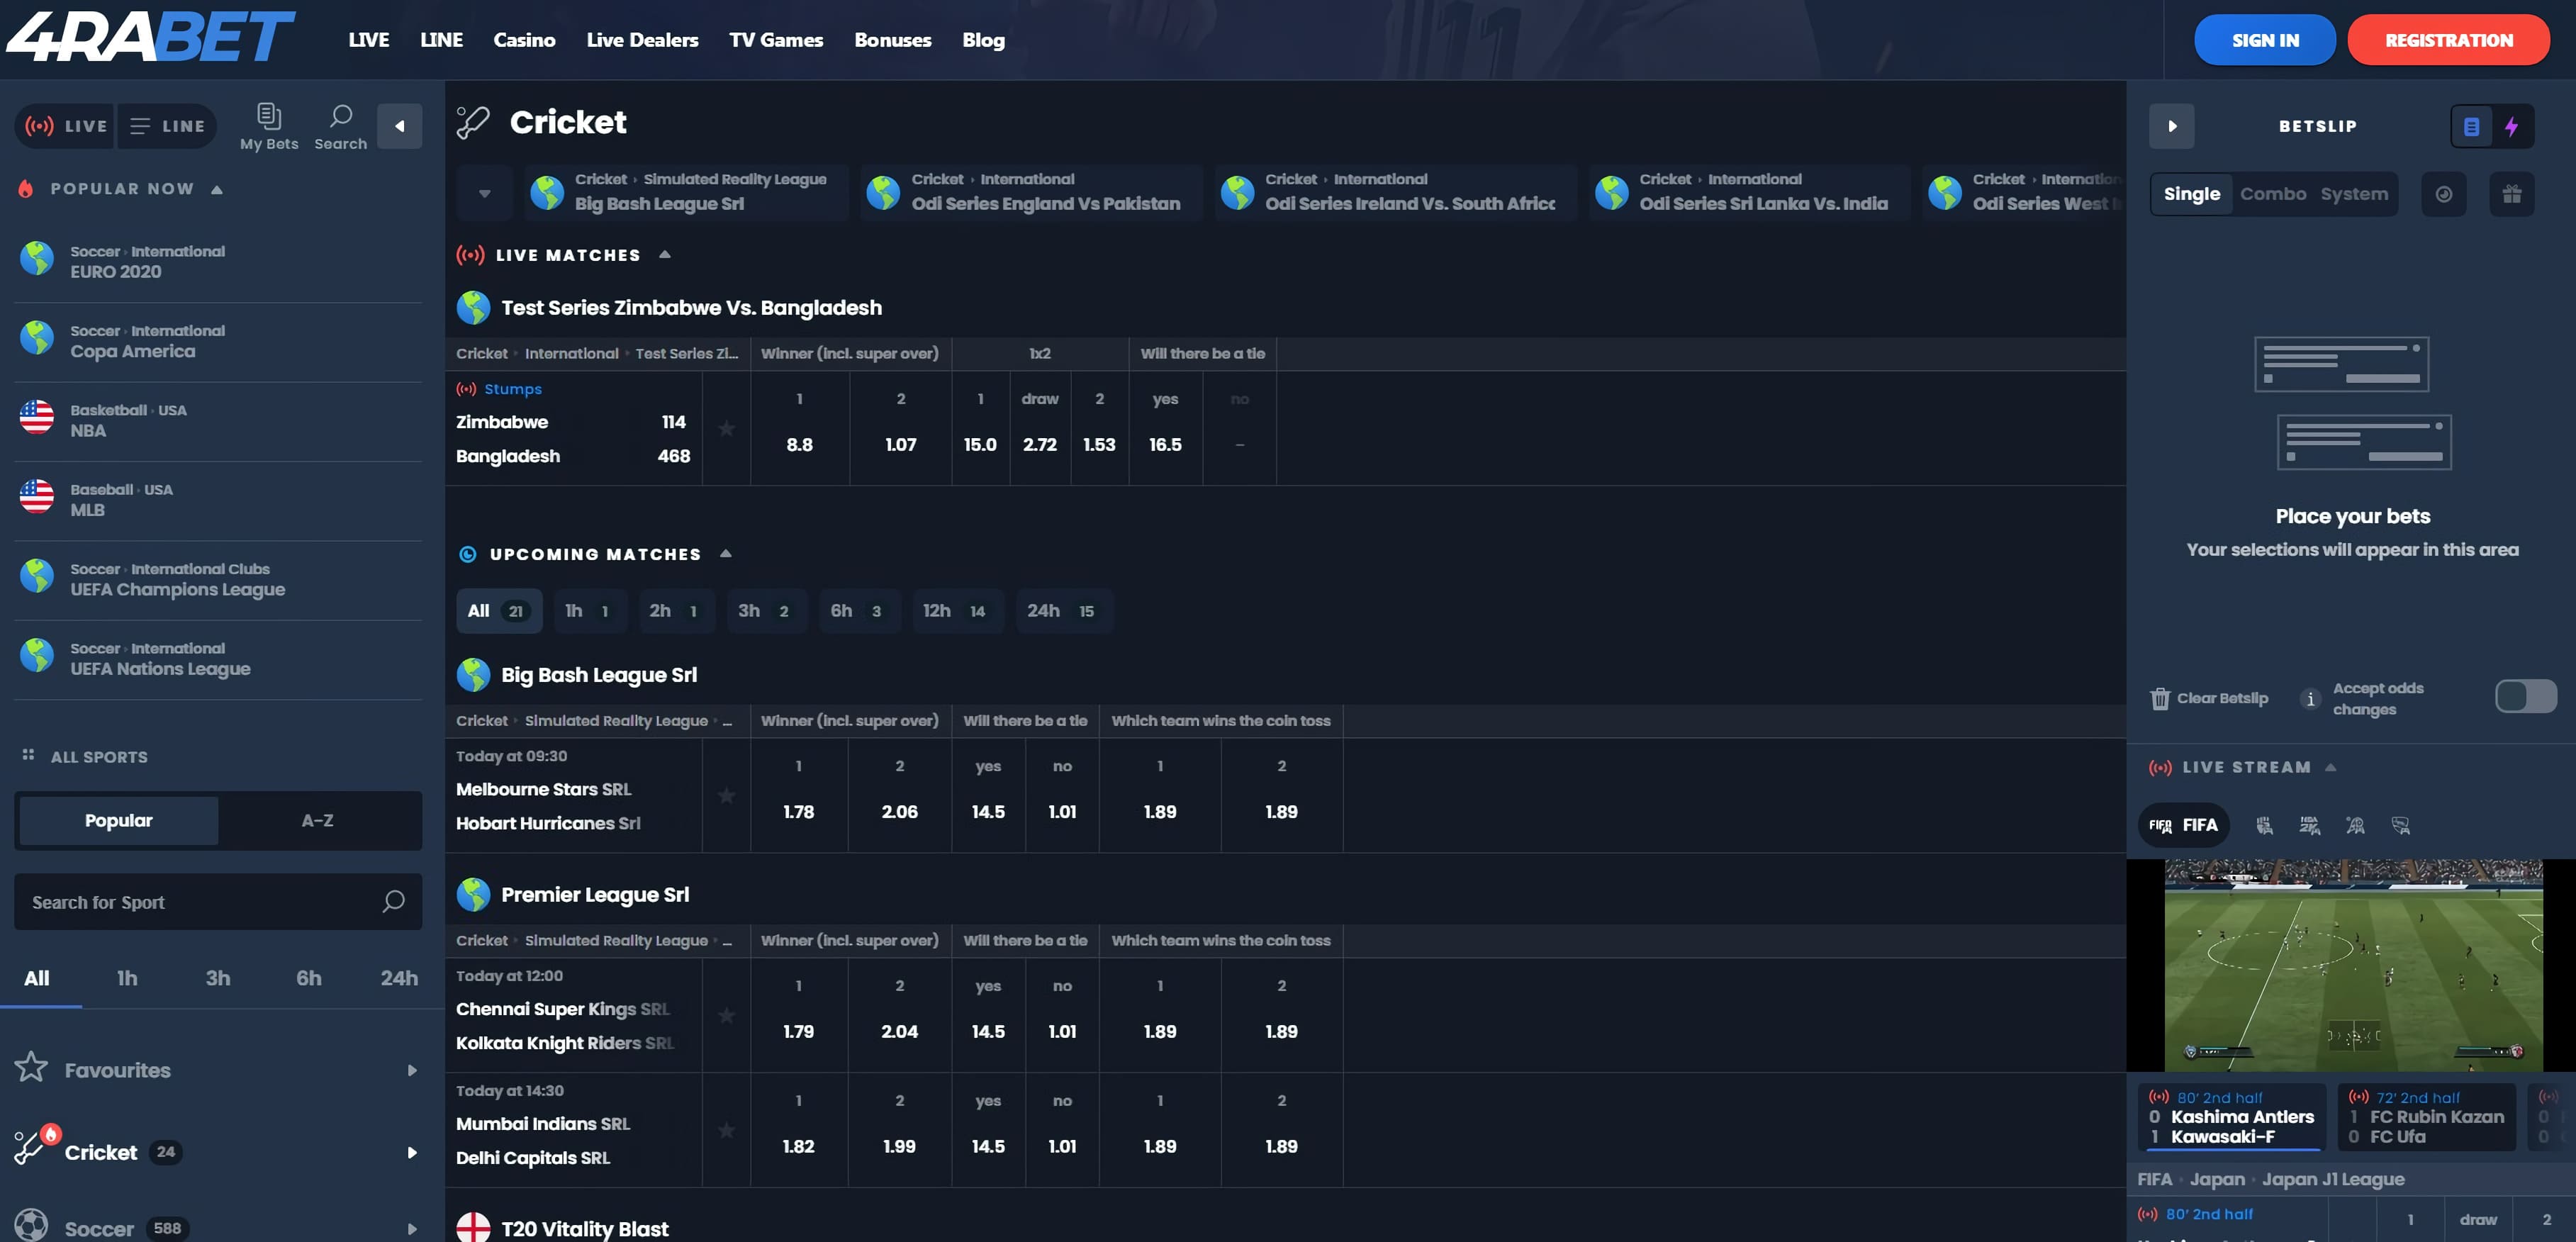Viewport: 2576px width, 1242px height.
Task: Favourite Mumbai Indians vs Delhi Capitals star
Action: coord(727,1130)
